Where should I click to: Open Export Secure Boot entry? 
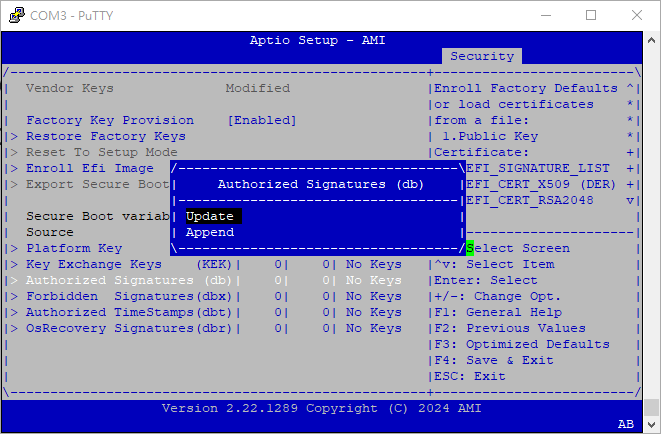coord(97,184)
